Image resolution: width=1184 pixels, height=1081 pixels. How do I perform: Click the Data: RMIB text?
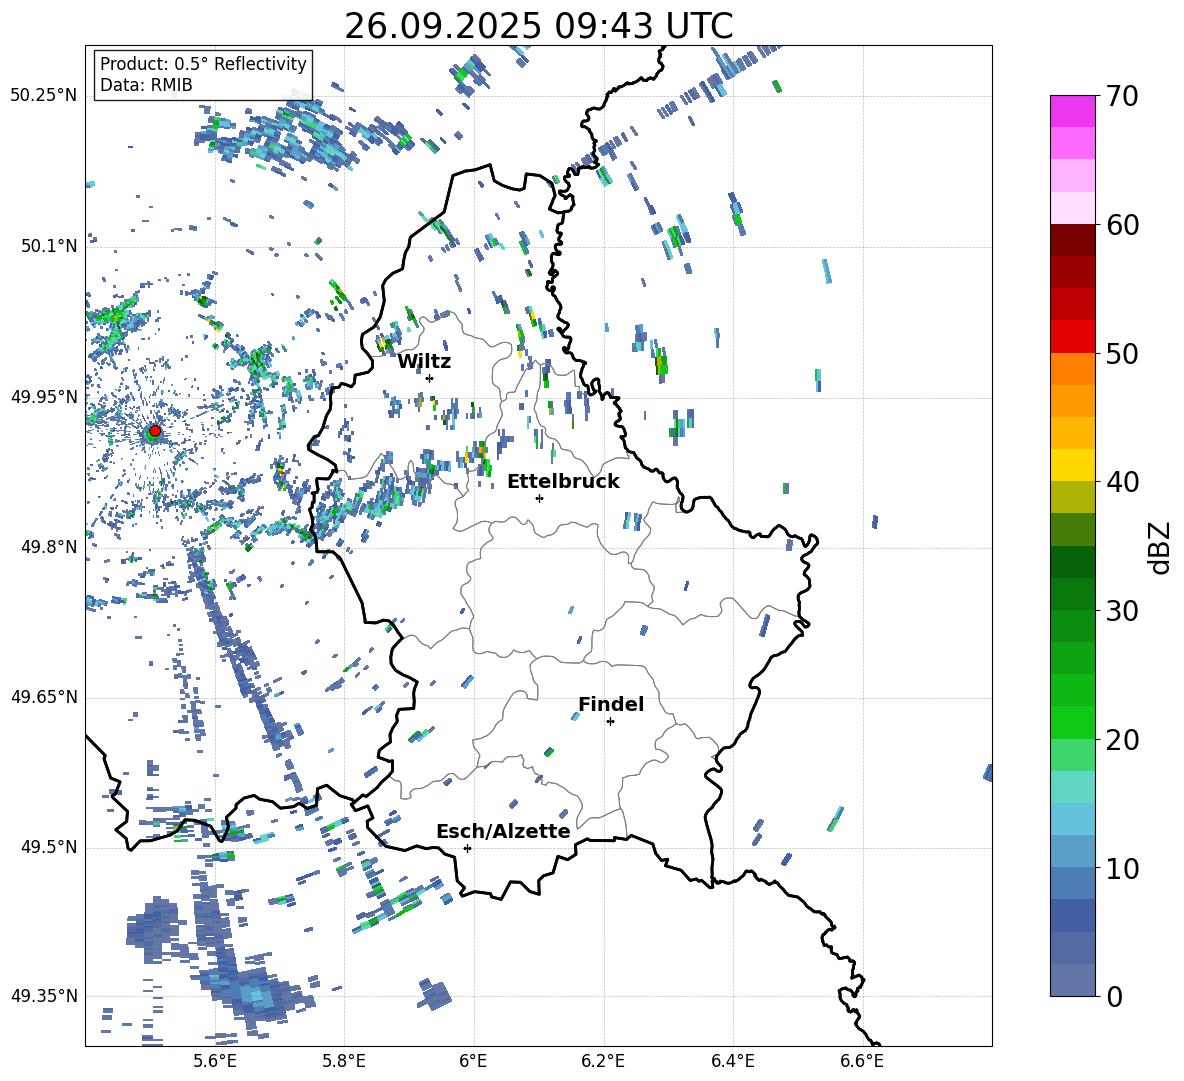coord(146,85)
